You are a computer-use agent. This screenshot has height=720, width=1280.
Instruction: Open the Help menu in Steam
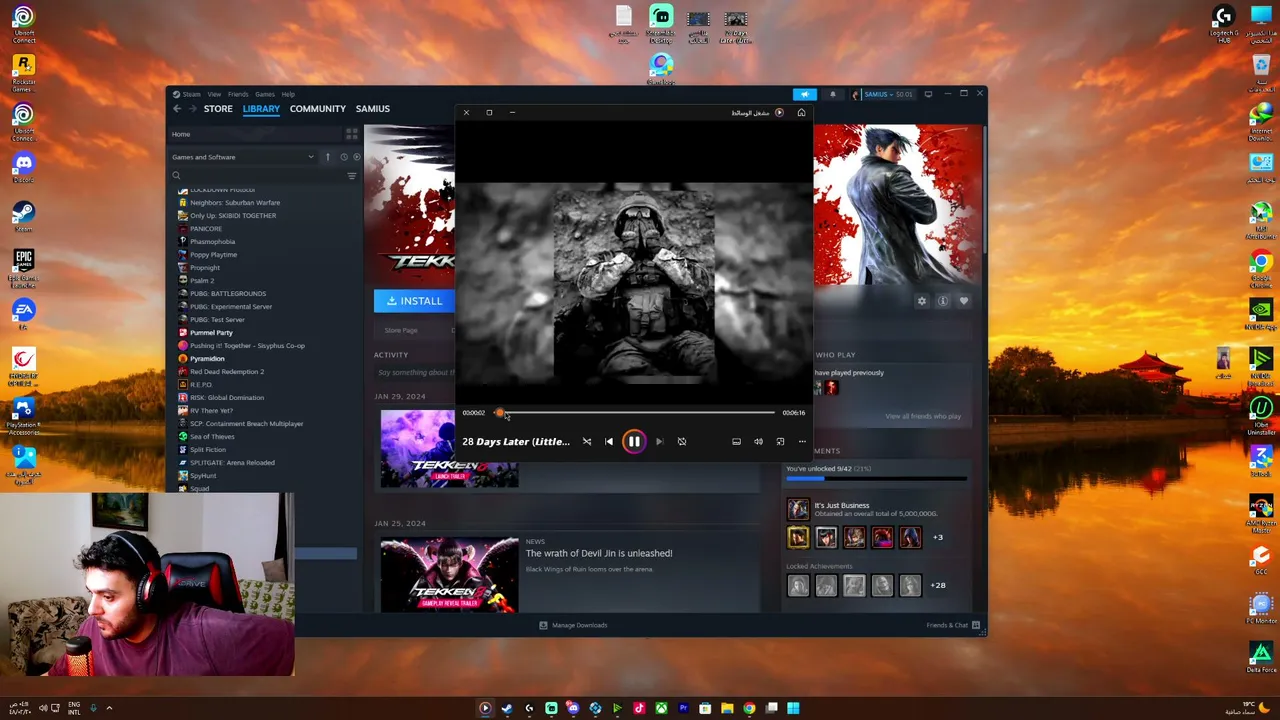[288, 94]
